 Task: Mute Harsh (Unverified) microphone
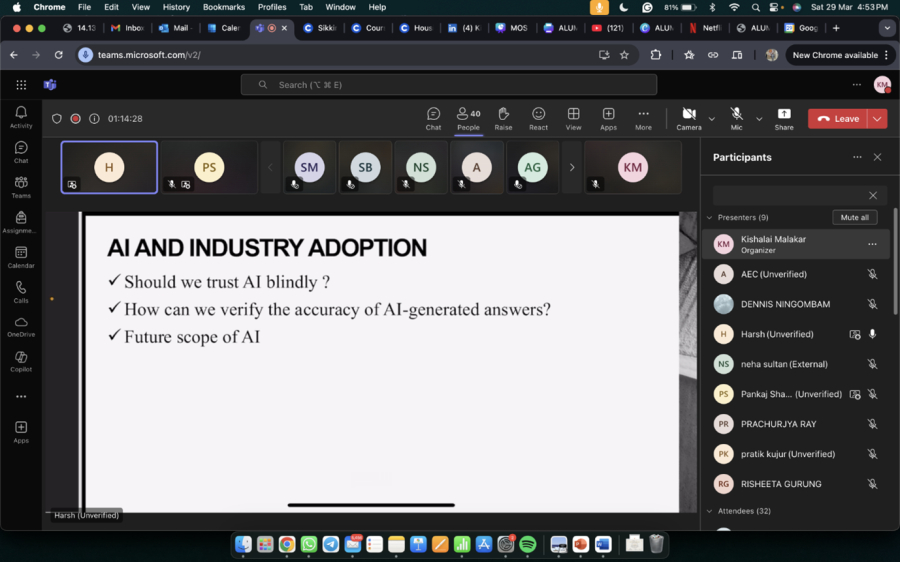(x=872, y=334)
